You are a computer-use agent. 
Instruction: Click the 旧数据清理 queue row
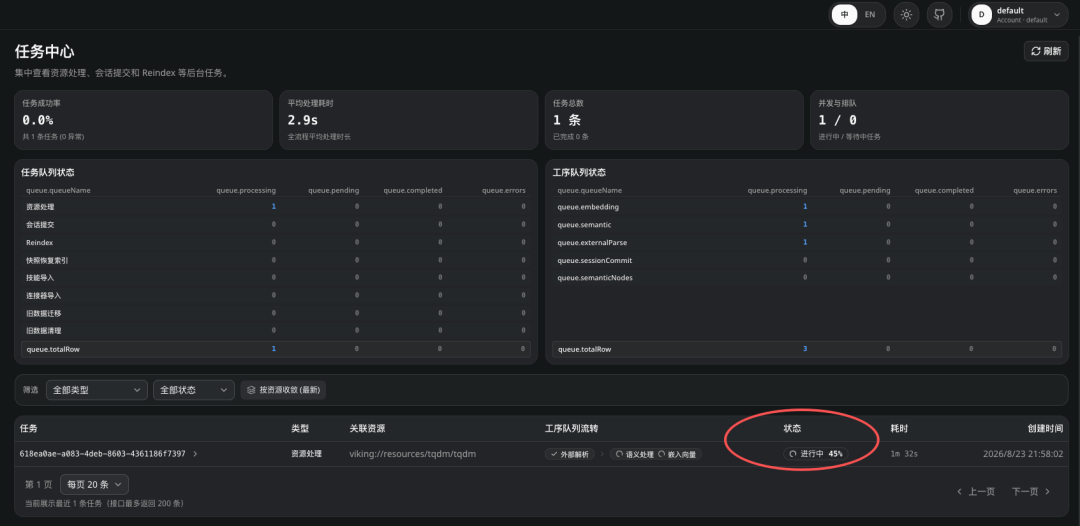click(x=276, y=330)
